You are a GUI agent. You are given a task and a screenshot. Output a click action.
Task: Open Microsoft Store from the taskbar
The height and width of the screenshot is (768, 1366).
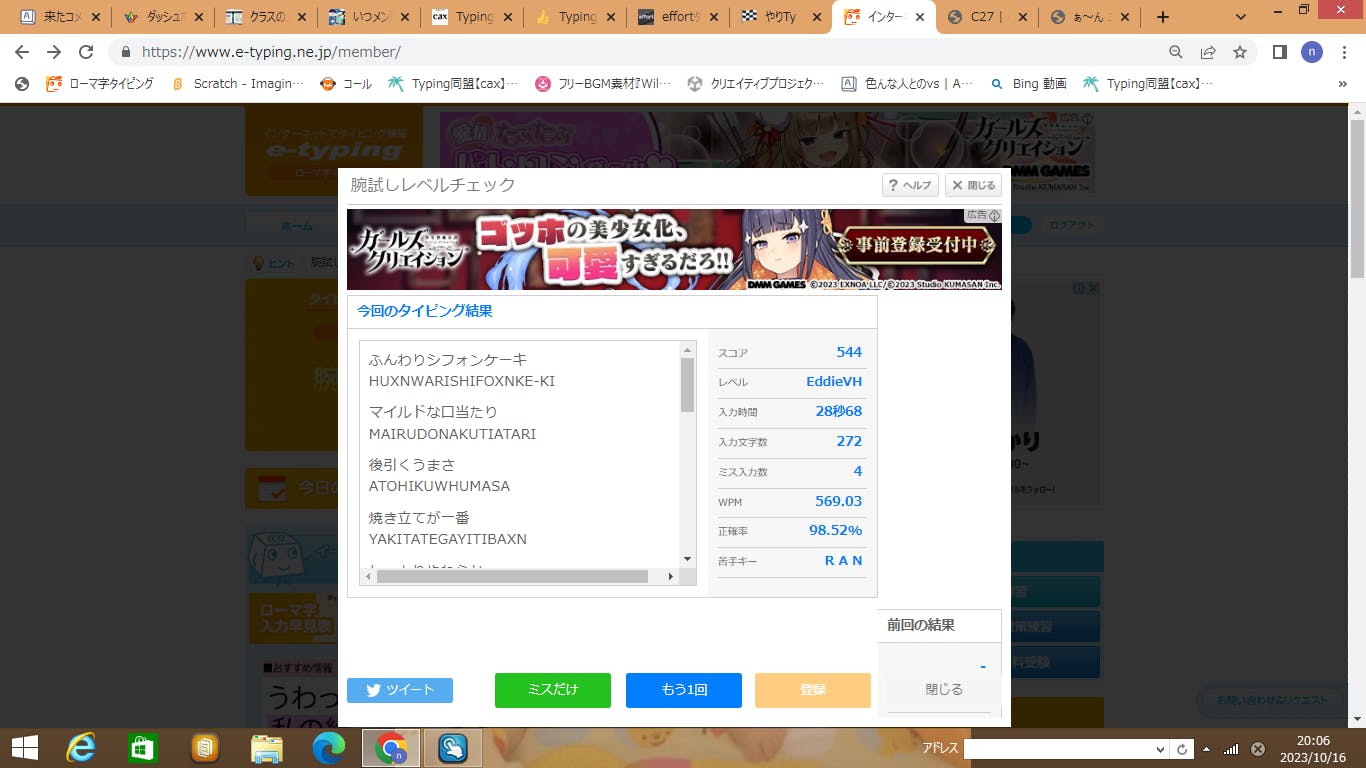coord(143,748)
